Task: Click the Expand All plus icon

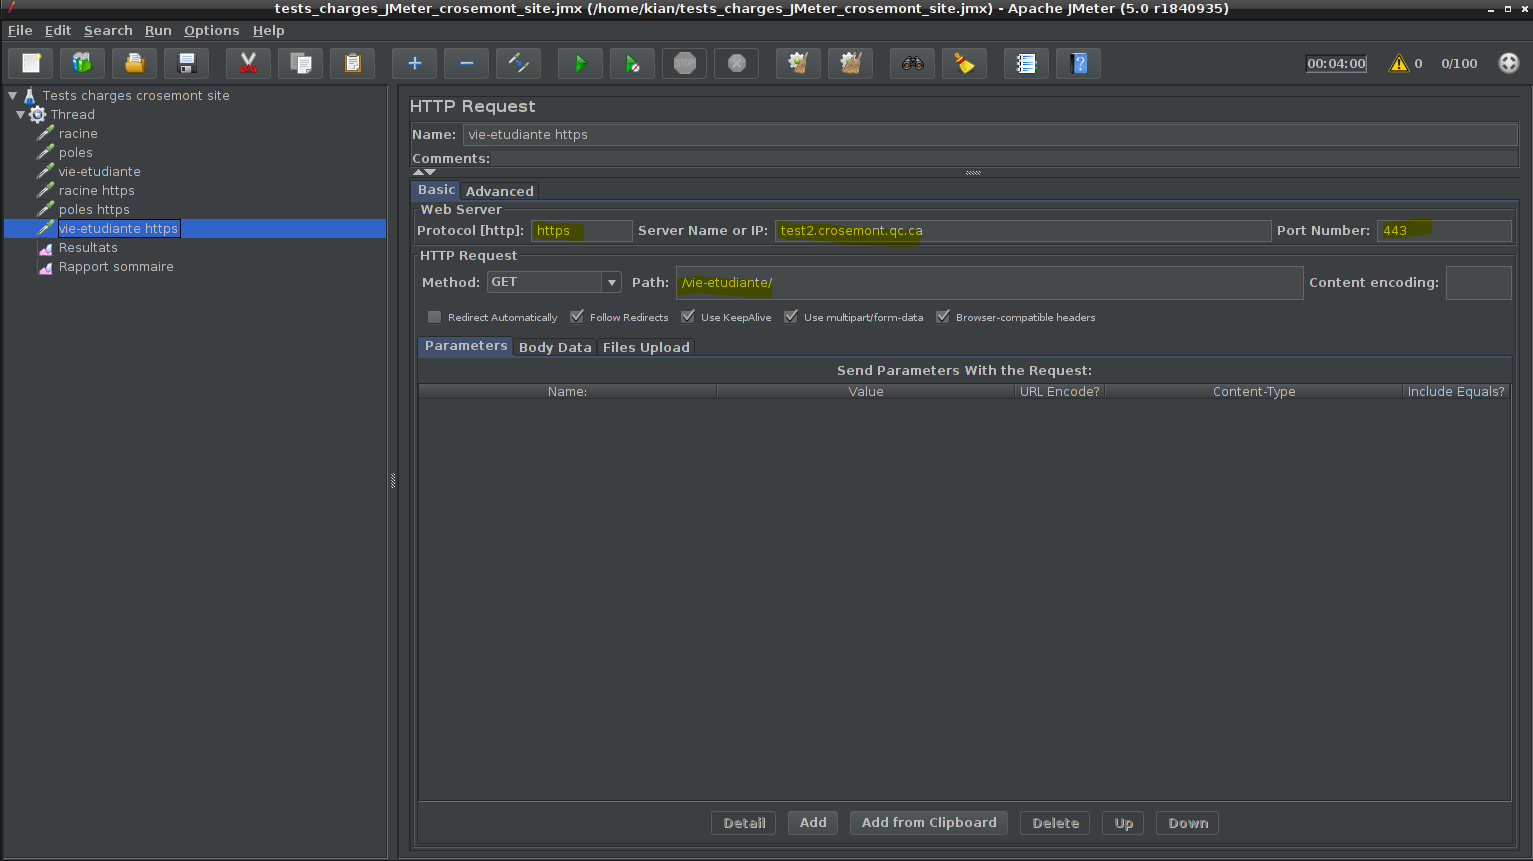Action: 414,64
